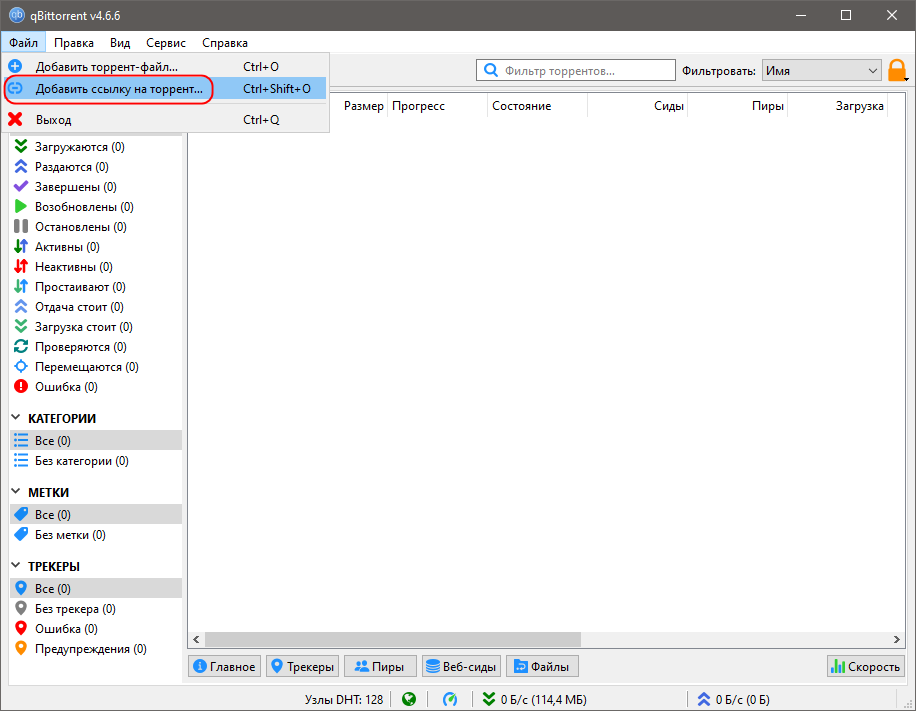The image size is (916, 711).
Task: Click the red Неактивны arrows icon
Action: click(x=21, y=266)
